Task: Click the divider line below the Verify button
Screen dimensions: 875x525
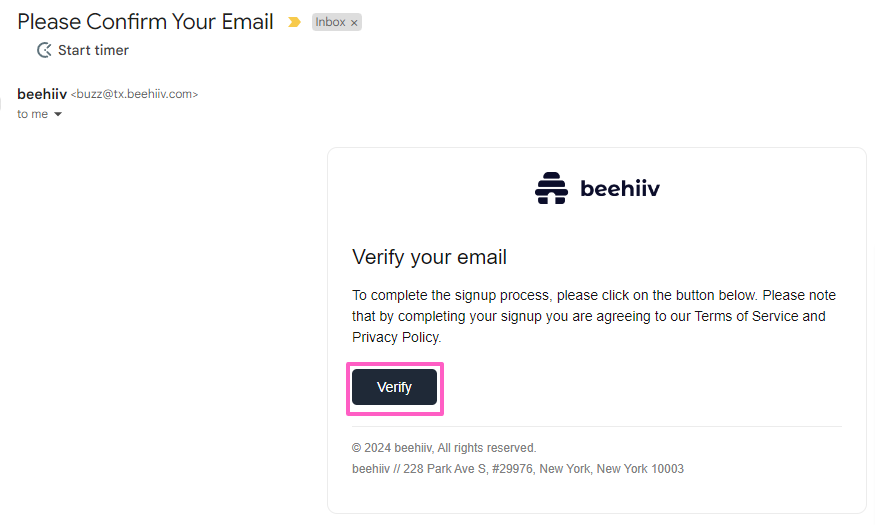Action: pos(597,426)
